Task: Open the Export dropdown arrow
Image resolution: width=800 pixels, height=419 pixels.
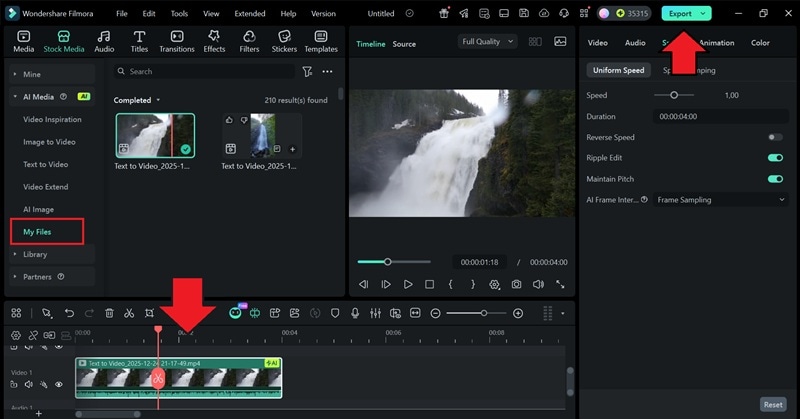Action: click(704, 14)
